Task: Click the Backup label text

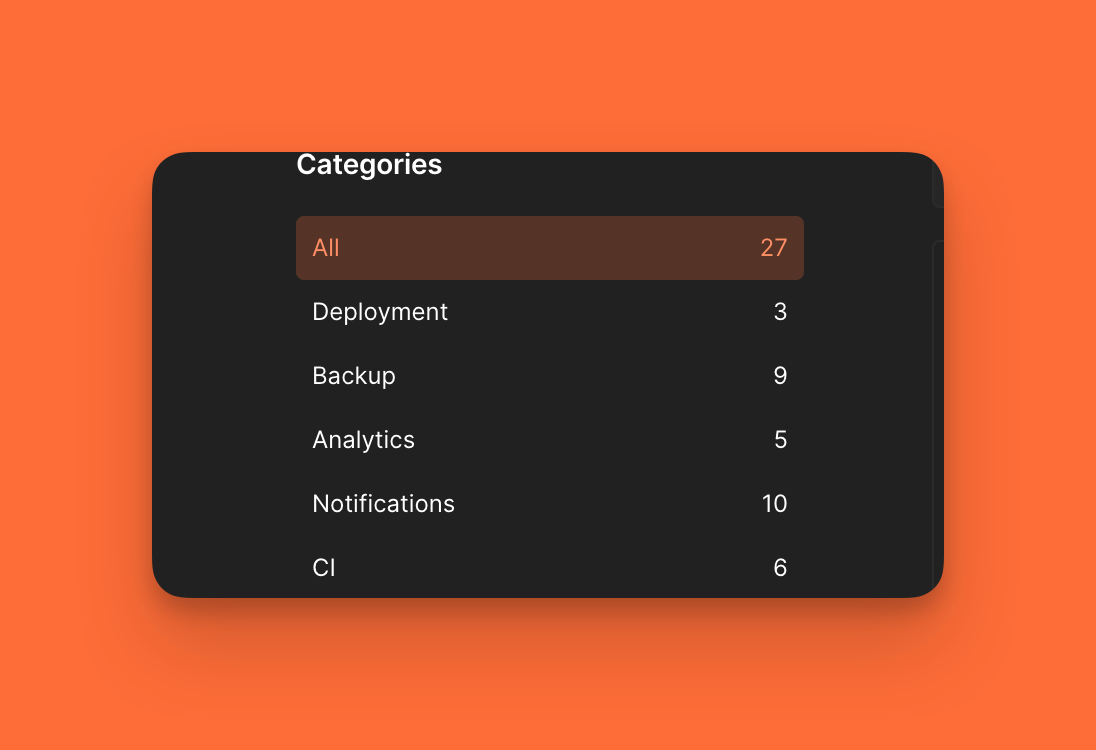Action: (354, 376)
